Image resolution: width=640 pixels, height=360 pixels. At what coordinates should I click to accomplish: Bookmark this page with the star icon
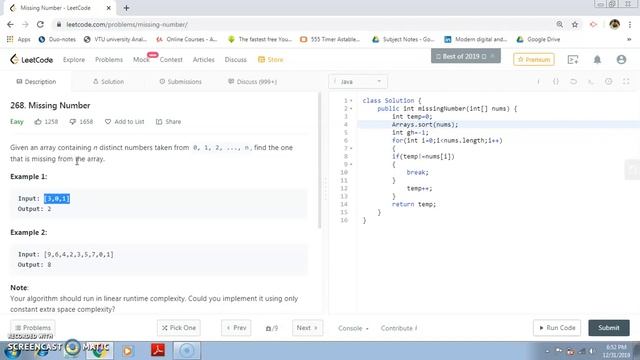pyautogui.click(x=575, y=24)
